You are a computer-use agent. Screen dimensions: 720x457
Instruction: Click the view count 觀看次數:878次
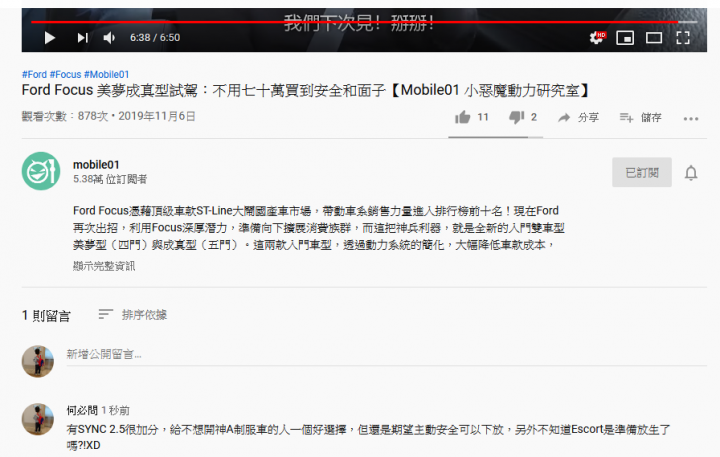[65, 116]
